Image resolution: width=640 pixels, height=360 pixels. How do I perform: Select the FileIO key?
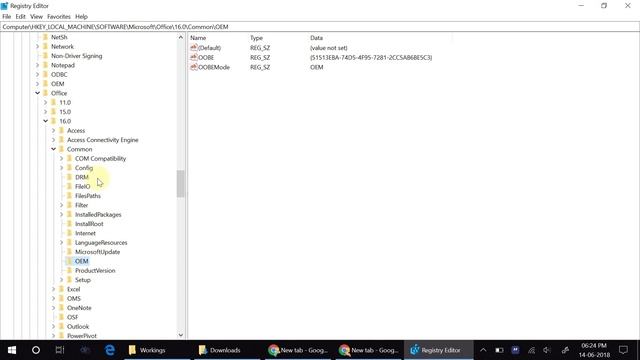tap(82, 187)
